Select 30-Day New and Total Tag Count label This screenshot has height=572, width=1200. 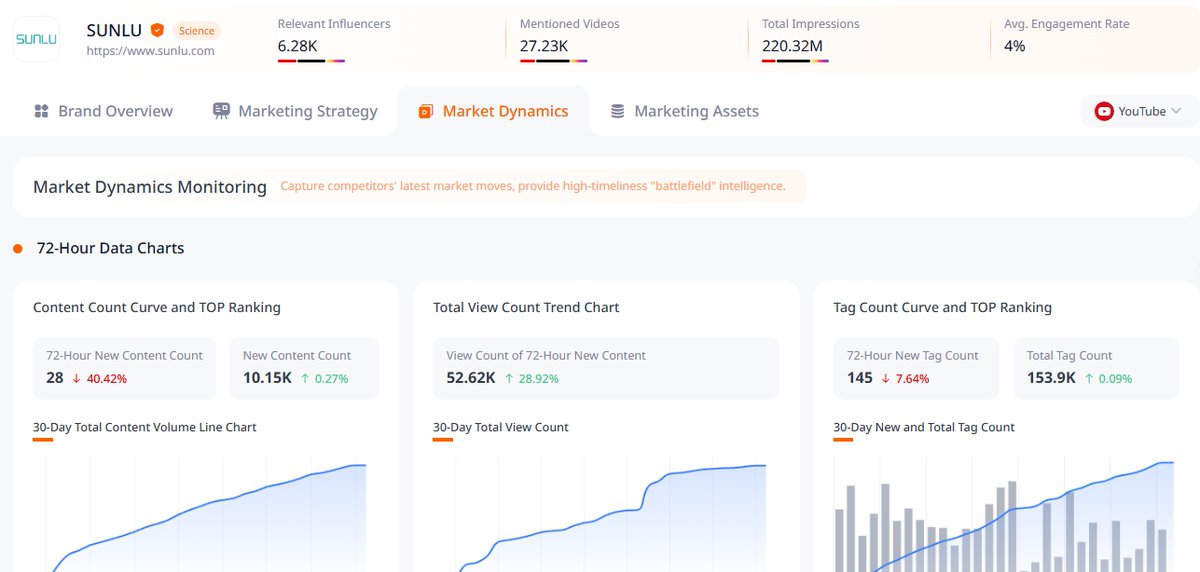click(924, 427)
